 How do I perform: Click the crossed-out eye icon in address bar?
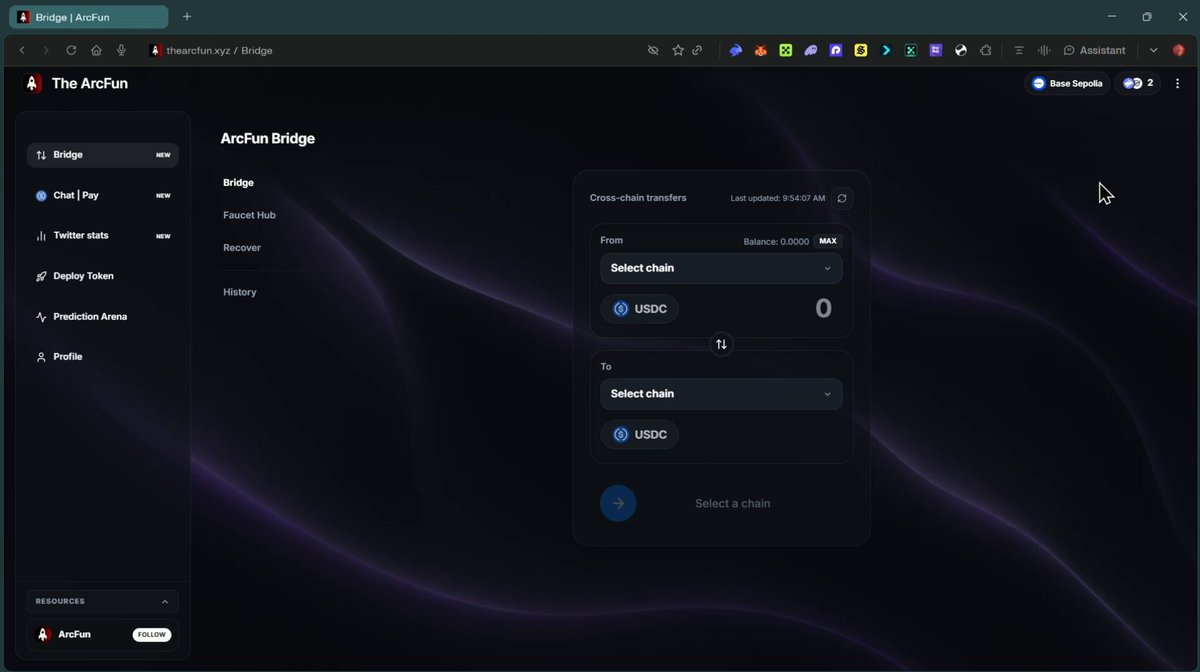pos(653,50)
